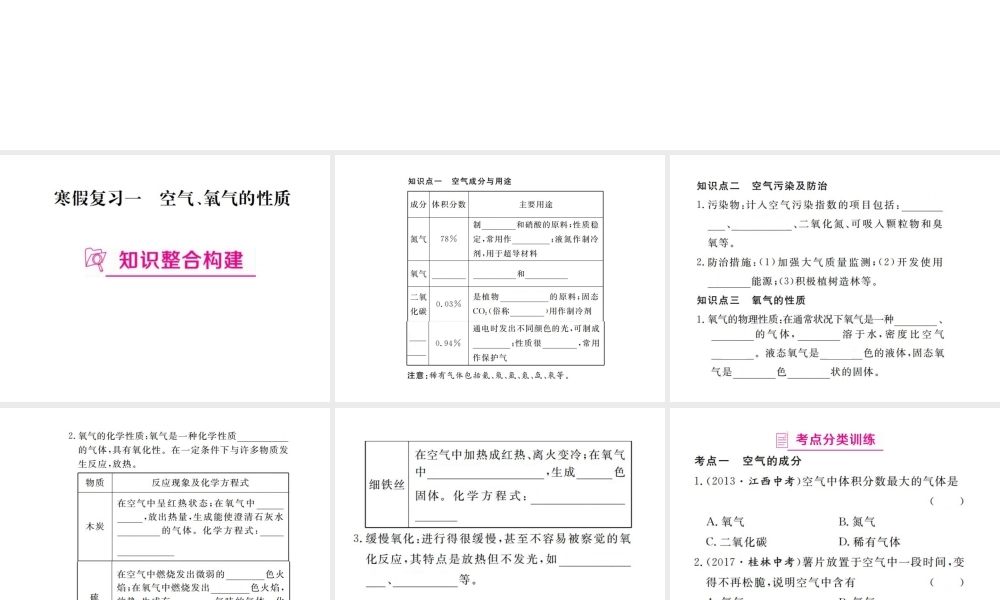Click the 注意:稀有气体 footnote under the table
The image size is (1000, 600).
point(489,376)
